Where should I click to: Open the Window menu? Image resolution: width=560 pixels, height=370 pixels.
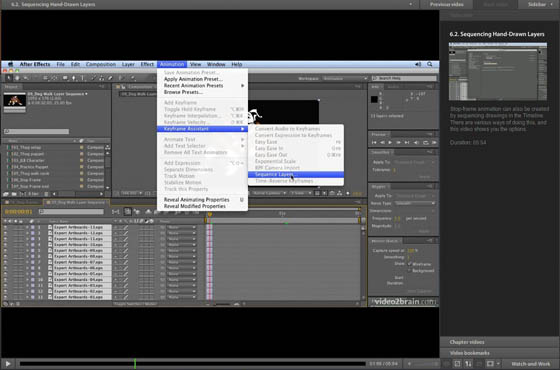pyautogui.click(x=216, y=64)
